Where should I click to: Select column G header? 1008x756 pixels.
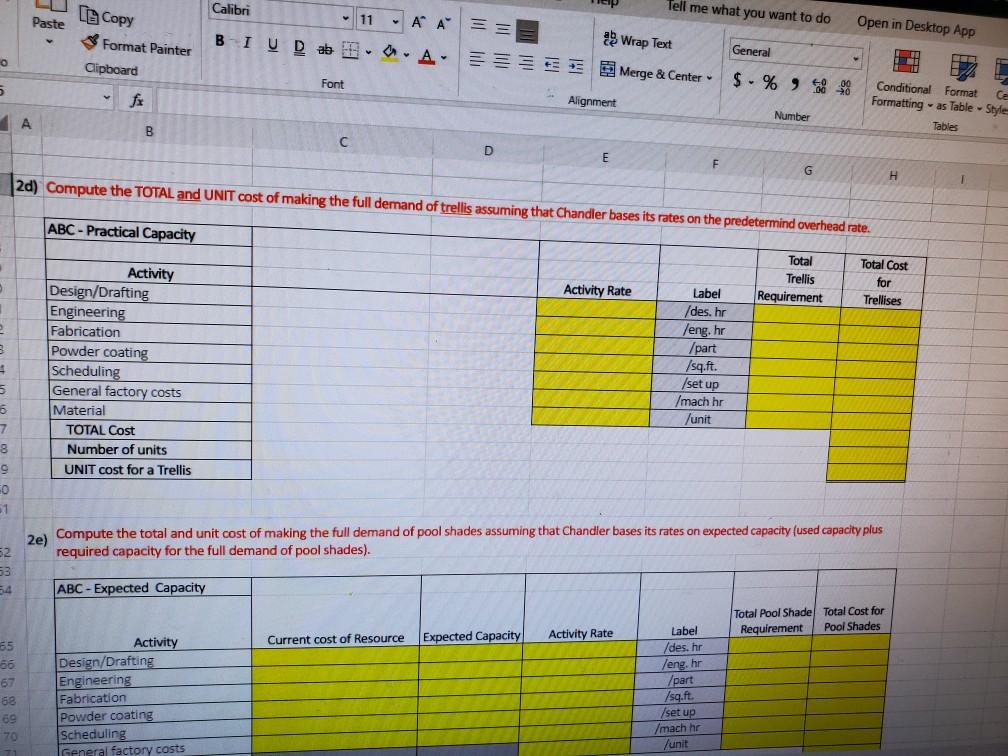tap(808, 170)
